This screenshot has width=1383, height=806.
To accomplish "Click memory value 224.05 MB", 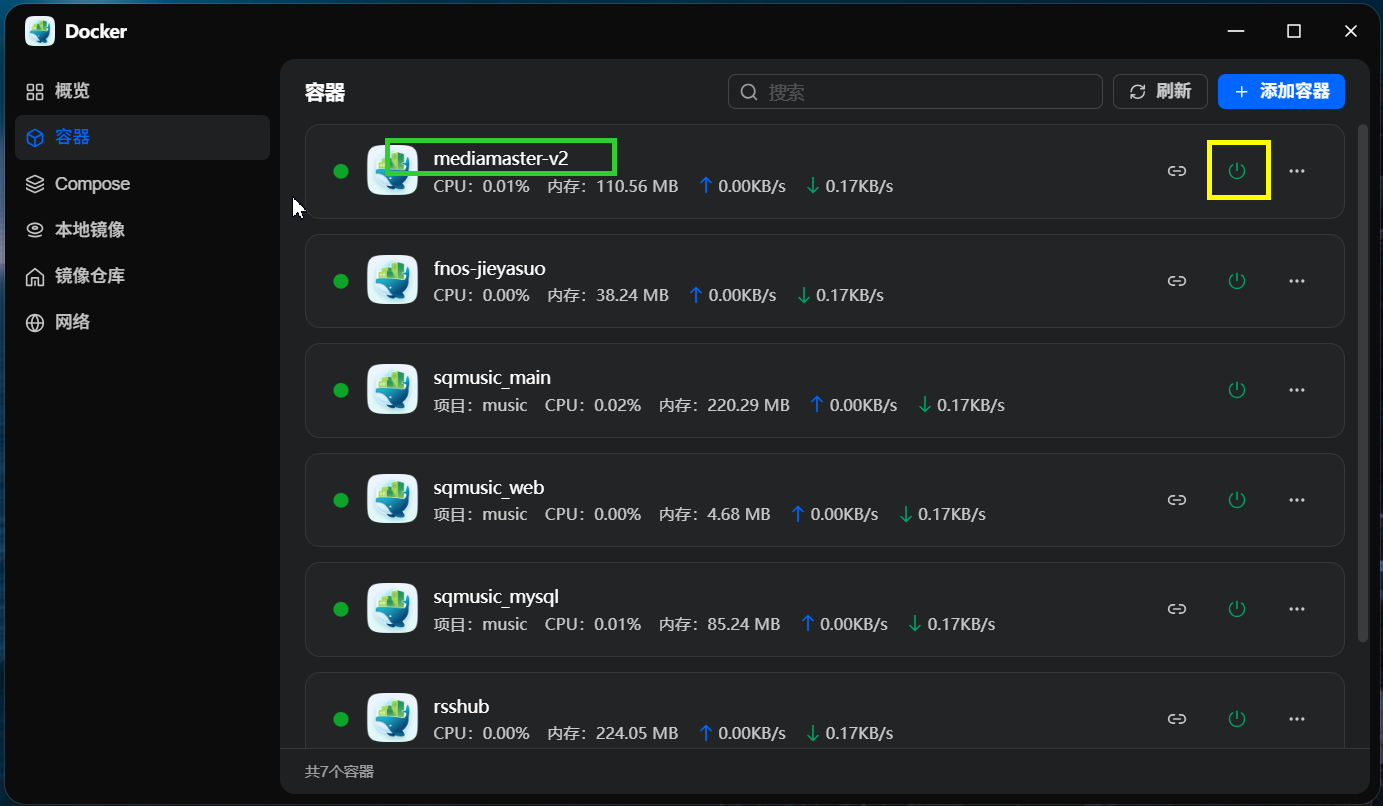I will (x=637, y=733).
